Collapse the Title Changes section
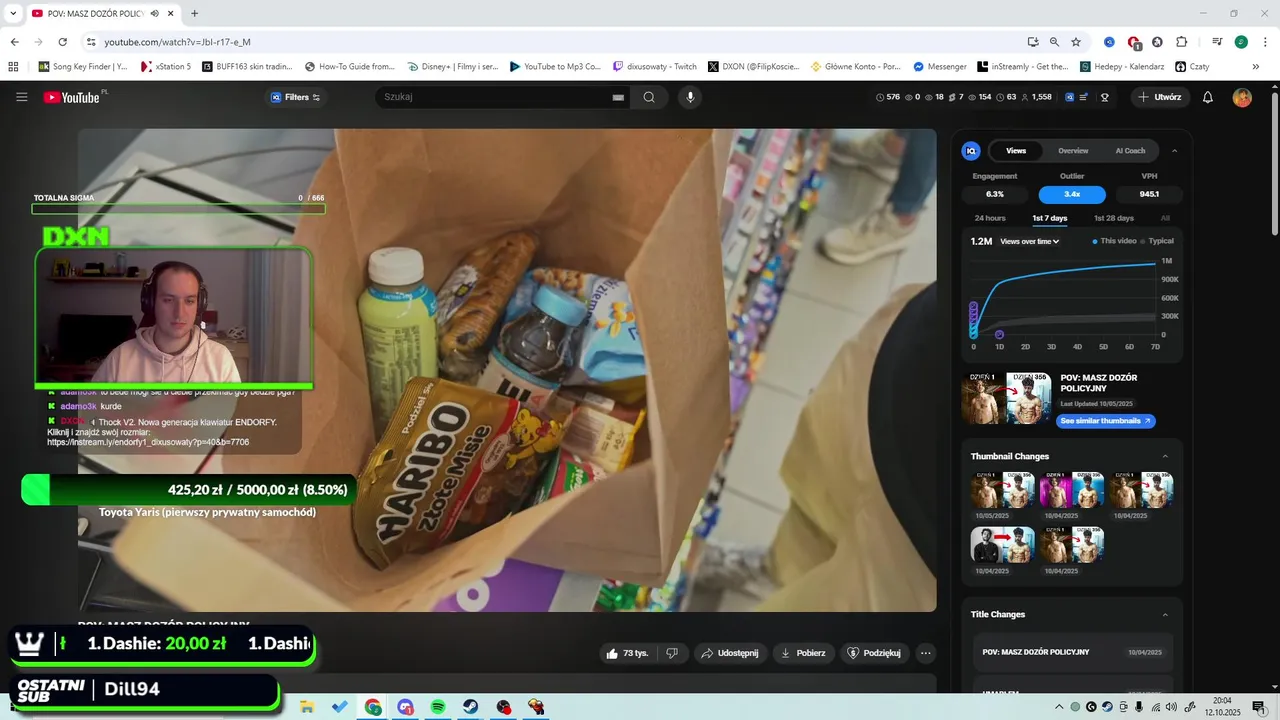The image size is (1280, 720). (1165, 614)
